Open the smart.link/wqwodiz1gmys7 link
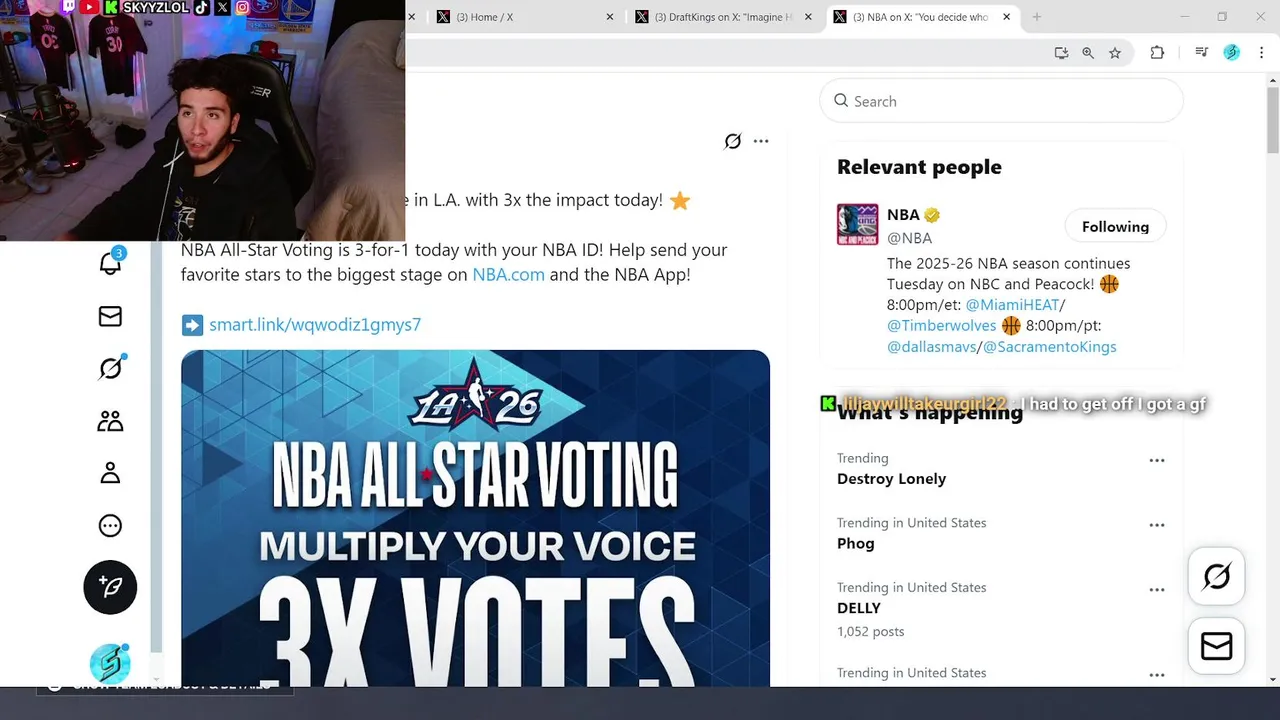The image size is (1280, 720). point(315,325)
